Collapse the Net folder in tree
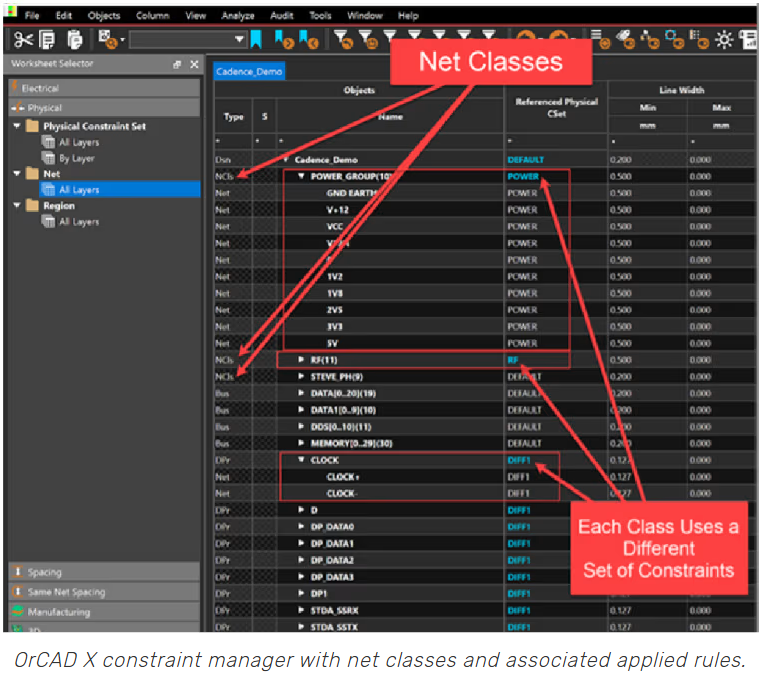The height and width of the screenshot is (675, 762). click(17, 173)
